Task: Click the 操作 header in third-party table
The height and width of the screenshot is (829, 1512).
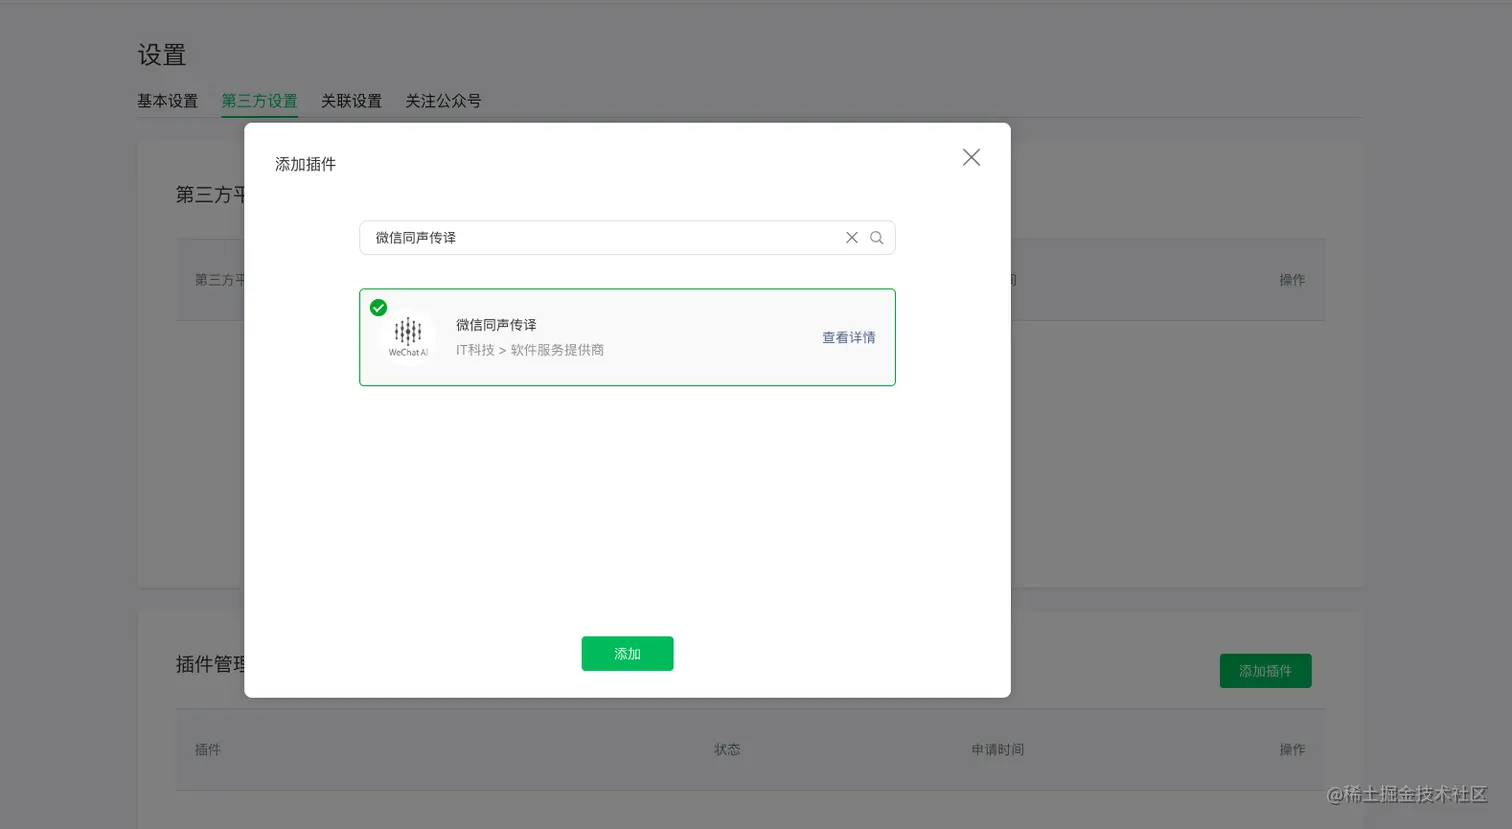Action: click(1292, 280)
